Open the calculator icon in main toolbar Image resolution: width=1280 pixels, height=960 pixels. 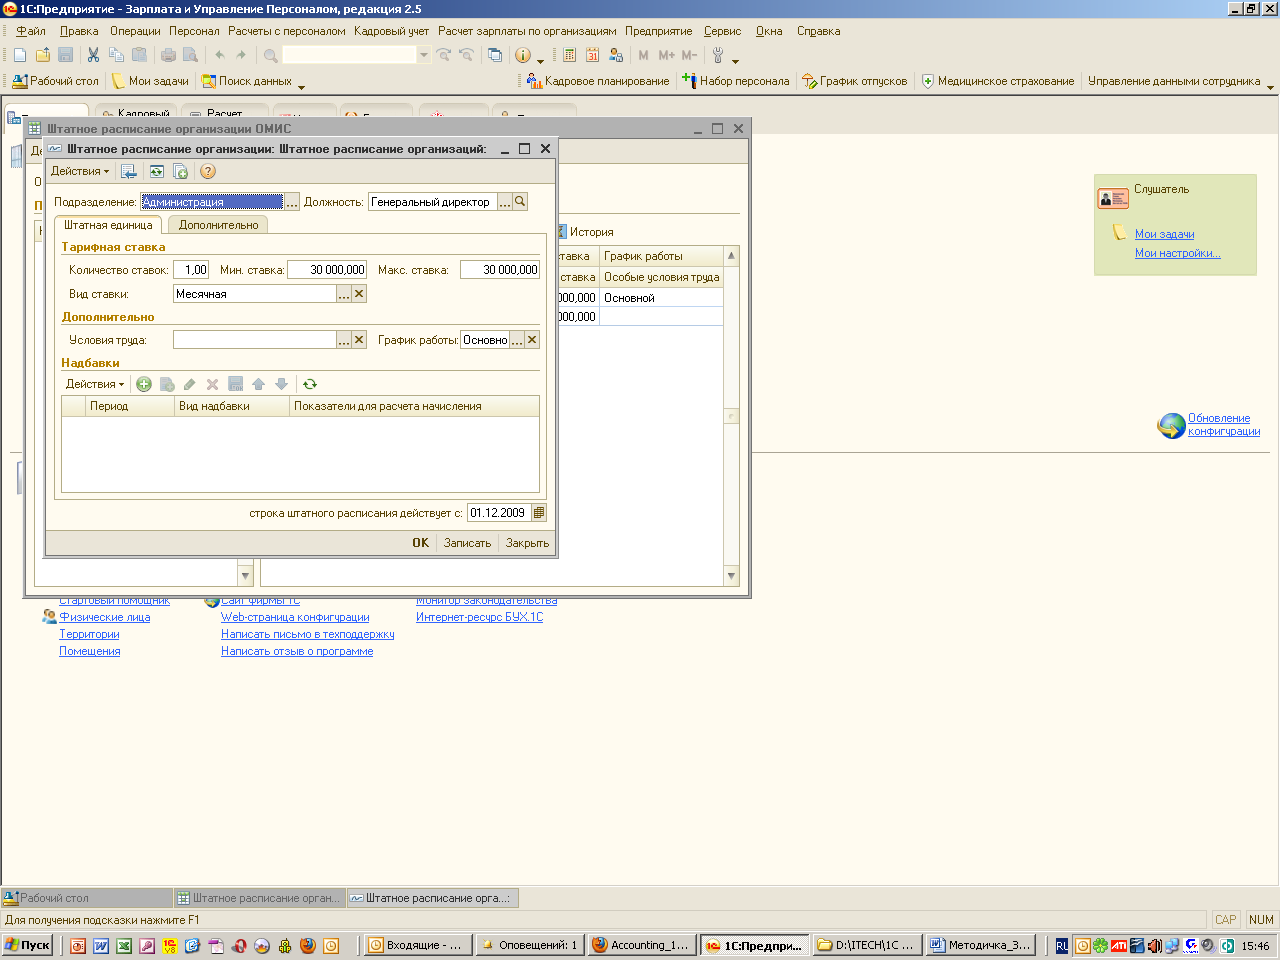click(x=570, y=55)
